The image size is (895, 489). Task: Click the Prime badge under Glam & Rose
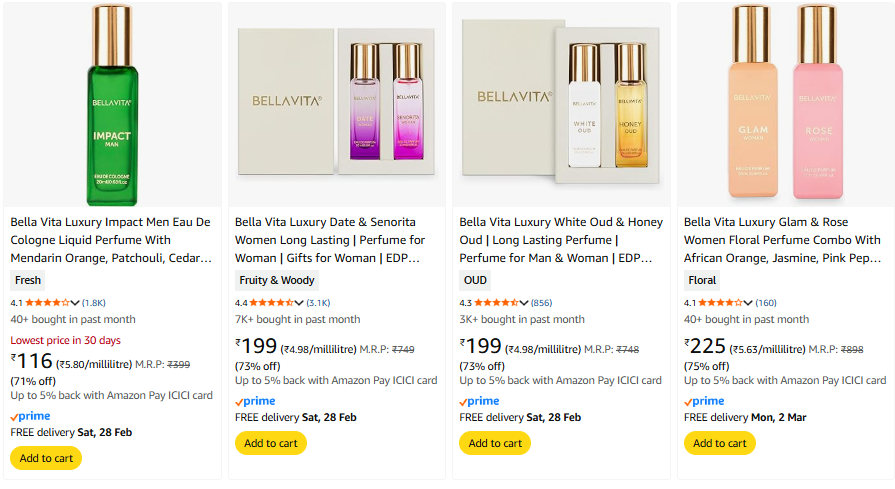coord(704,401)
